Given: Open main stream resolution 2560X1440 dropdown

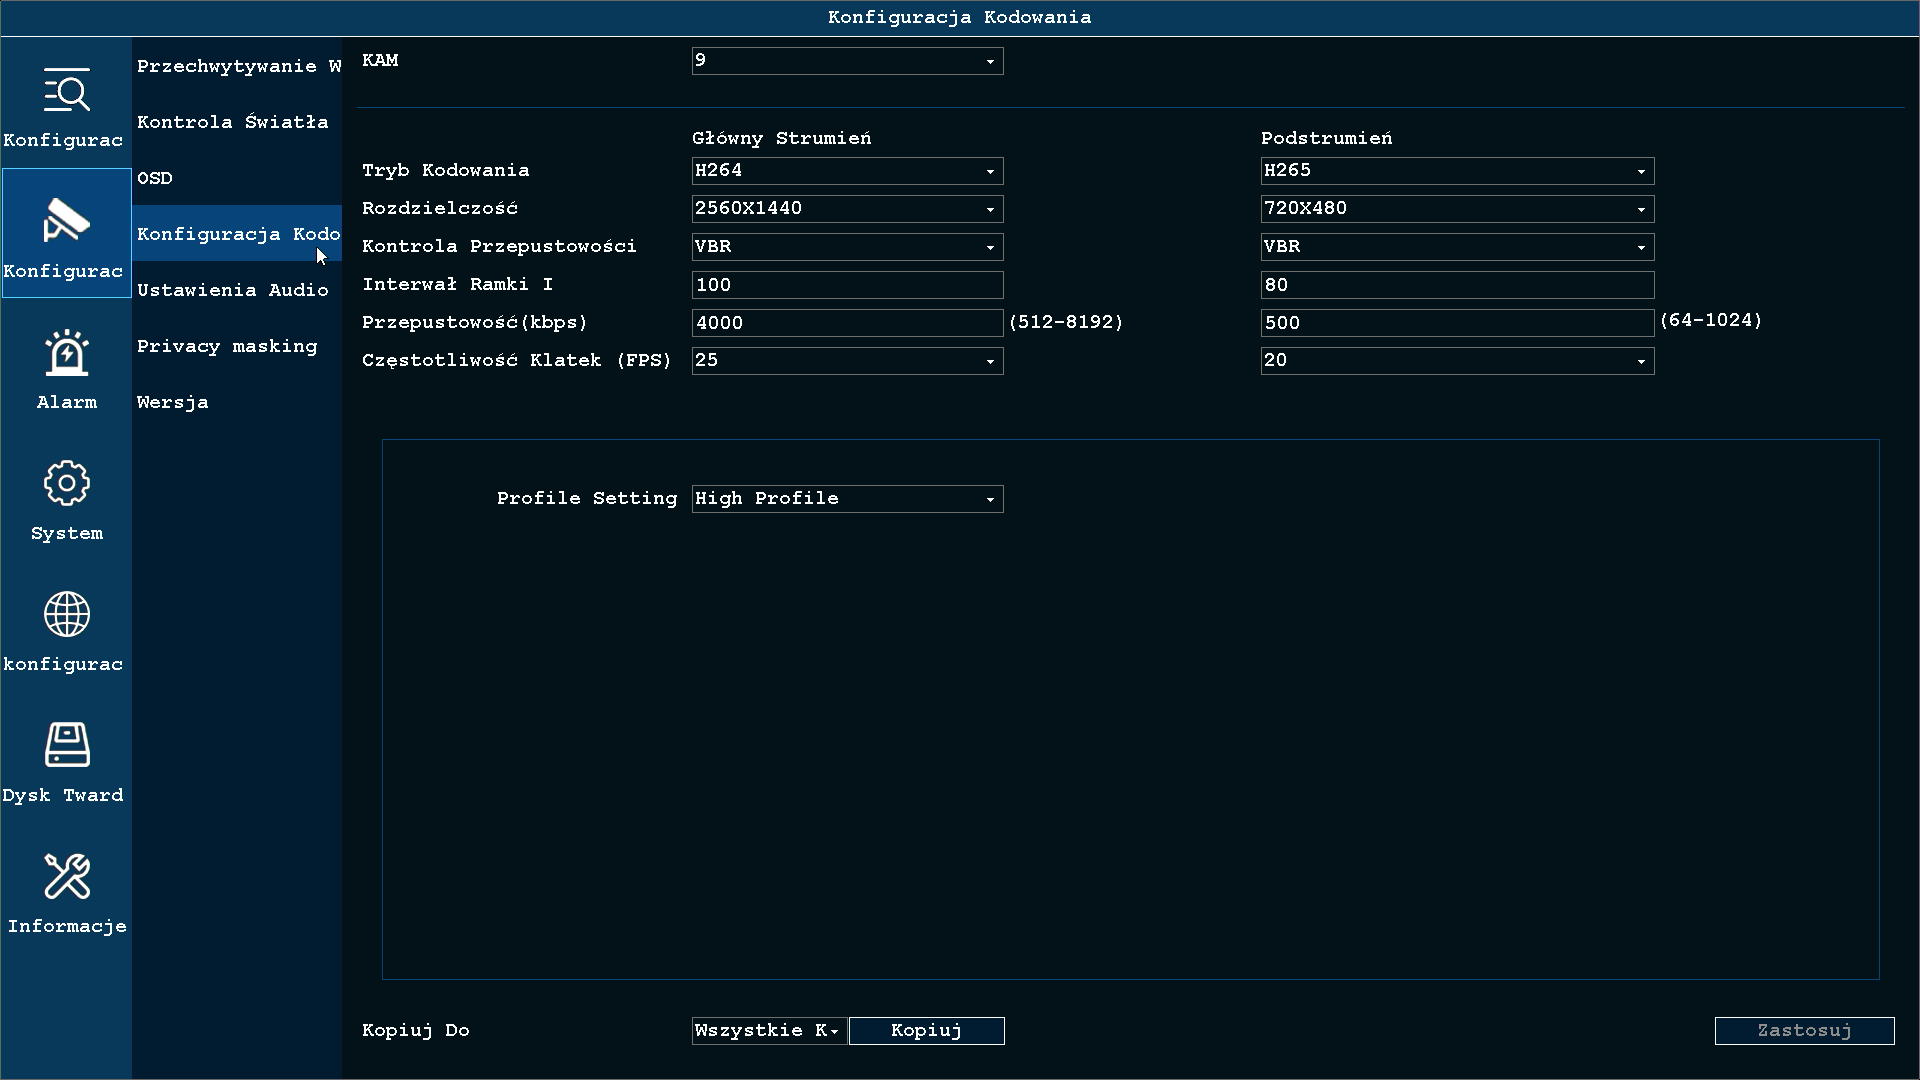Looking at the screenshot, I should (x=847, y=209).
